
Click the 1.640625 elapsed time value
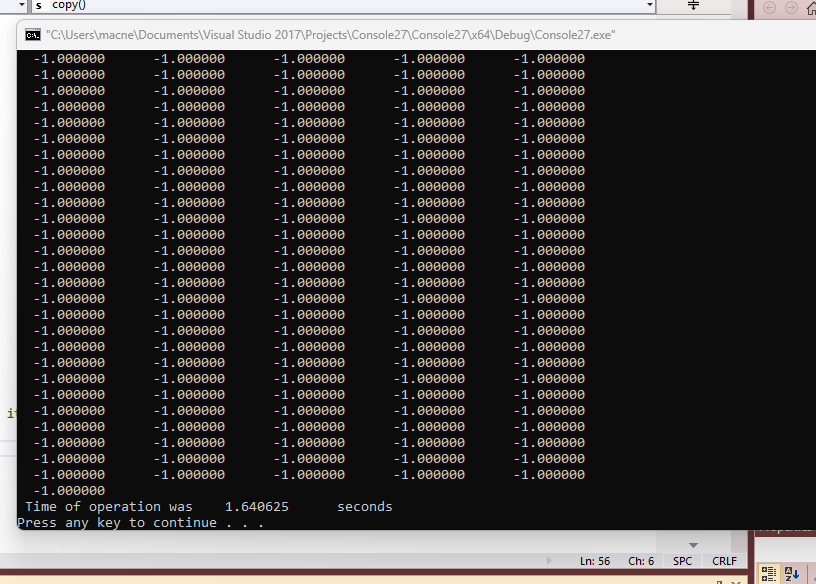pyautogui.click(x=257, y=507)
